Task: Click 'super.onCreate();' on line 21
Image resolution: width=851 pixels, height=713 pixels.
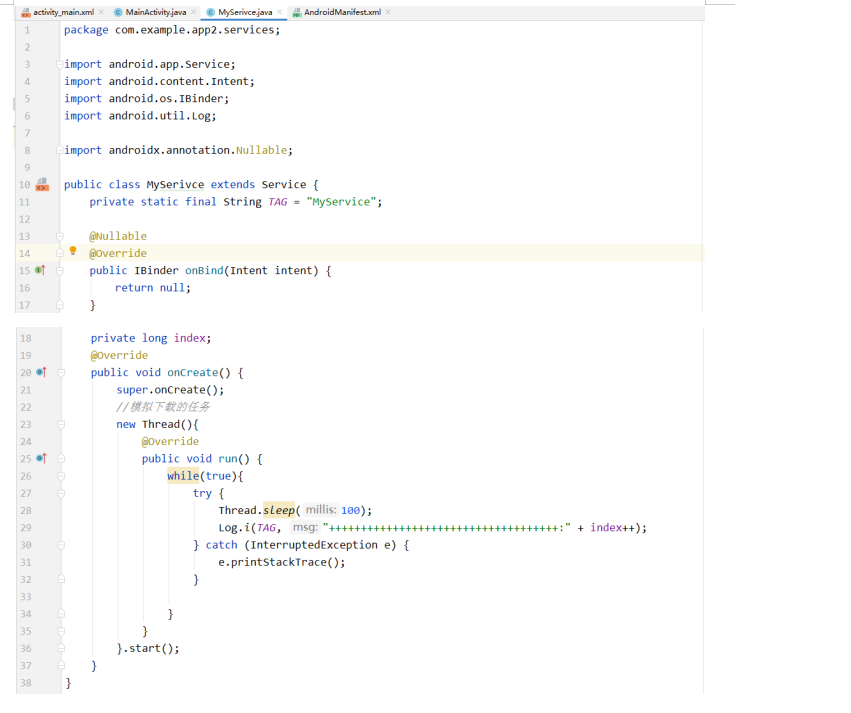Action: (170, 390)
